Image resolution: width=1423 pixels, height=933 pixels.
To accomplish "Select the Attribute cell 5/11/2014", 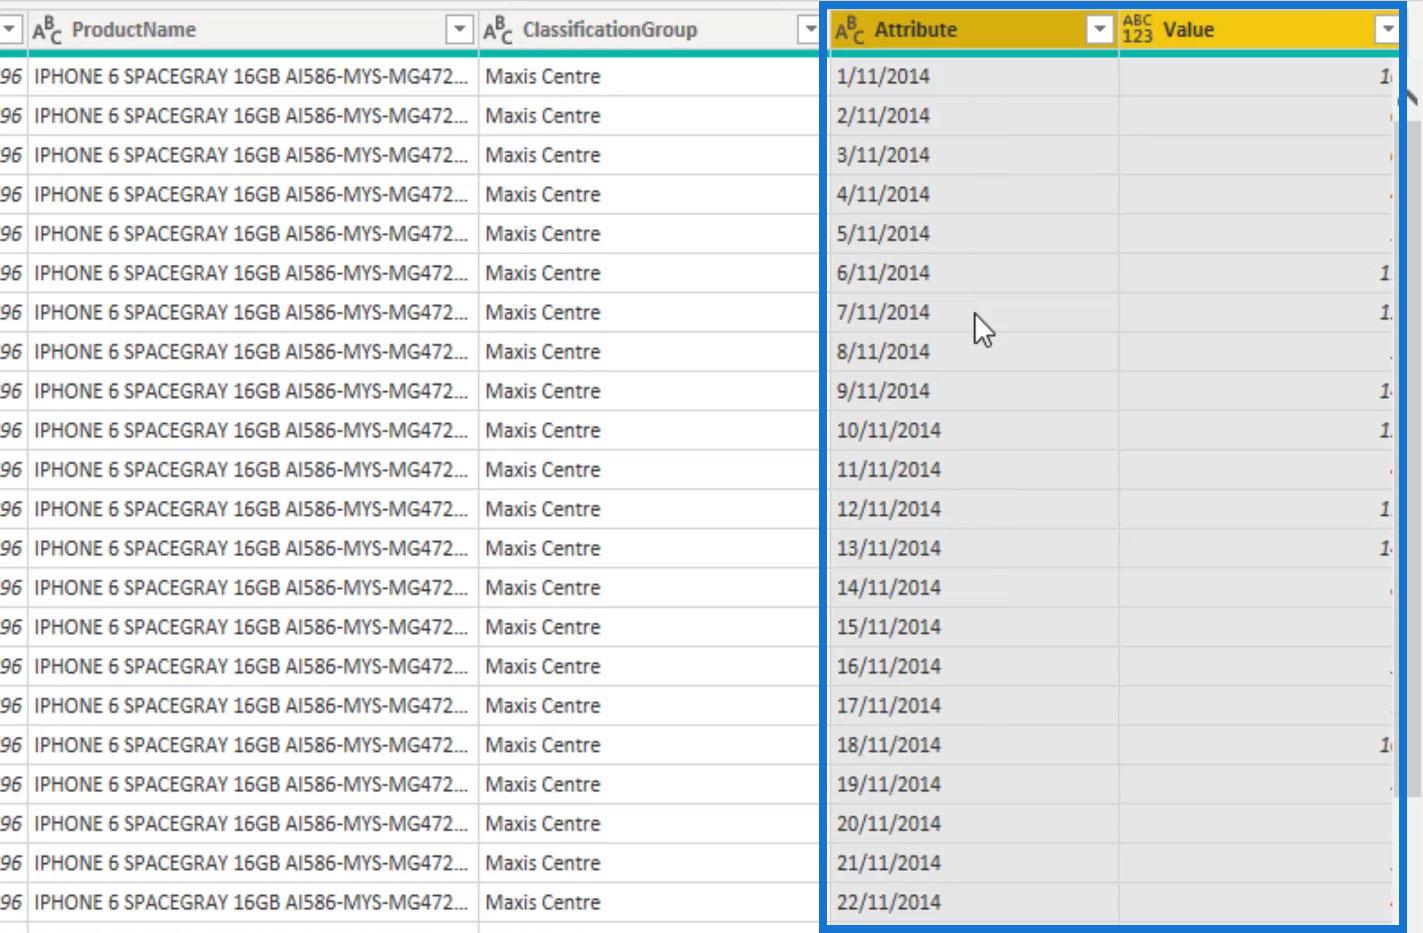I will pos(973,234).
